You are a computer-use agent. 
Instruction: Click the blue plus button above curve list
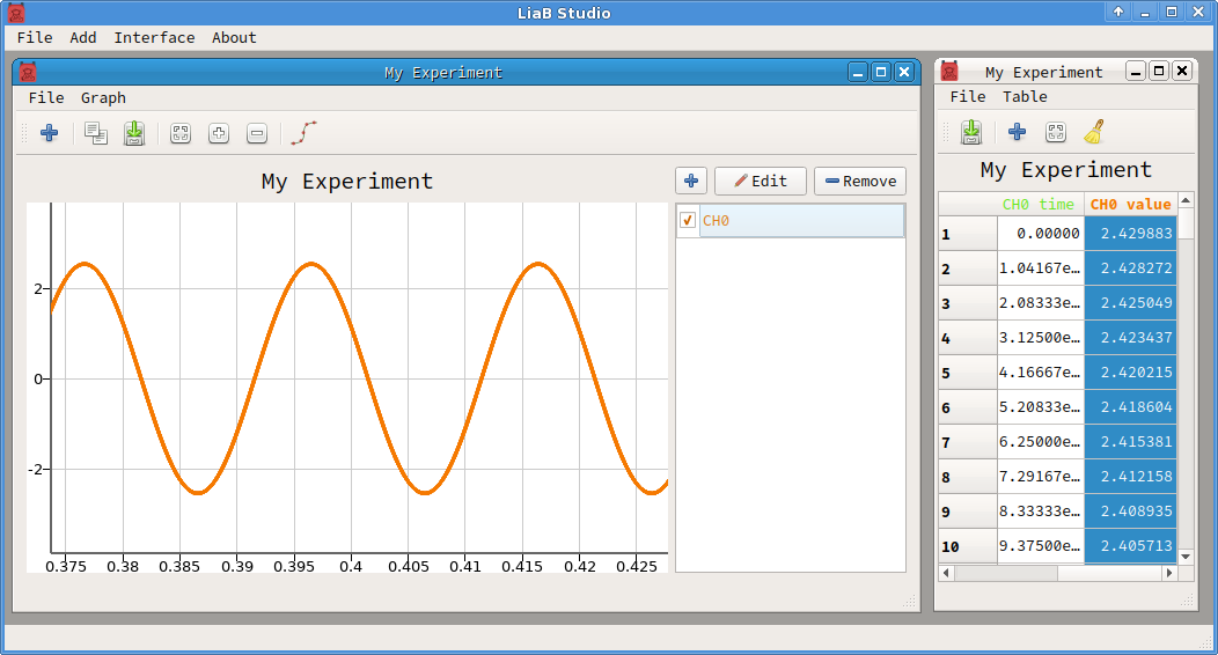tap(691, 181)
